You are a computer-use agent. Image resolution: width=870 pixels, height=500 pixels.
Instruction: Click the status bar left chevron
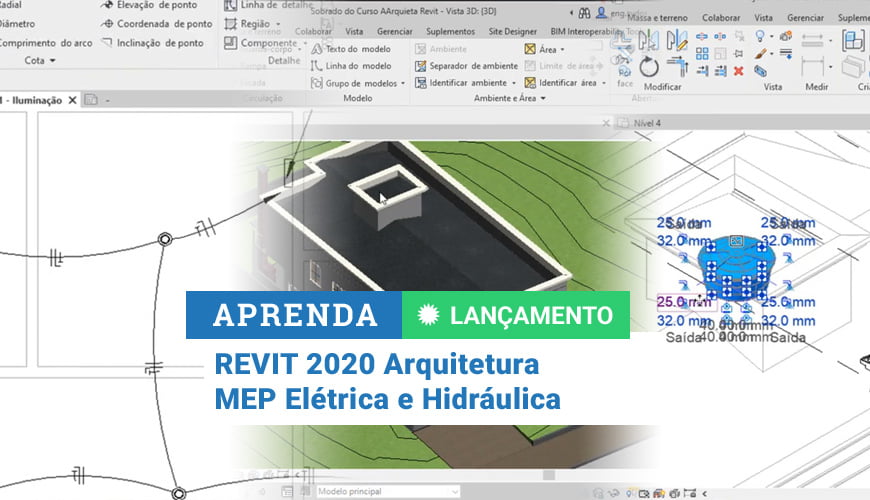click(705, 493)
